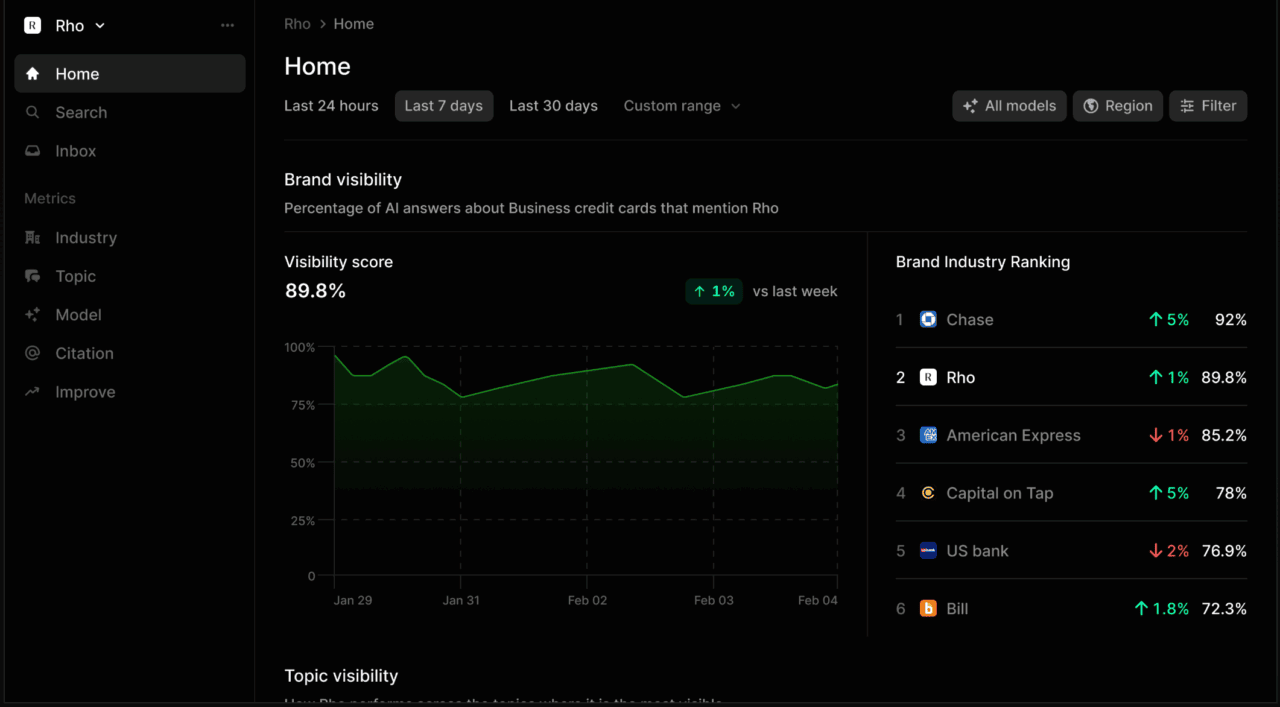This screenshot has height=707, width=1280.
Task: Select the Last 7 days range
Action: [443, 106]
